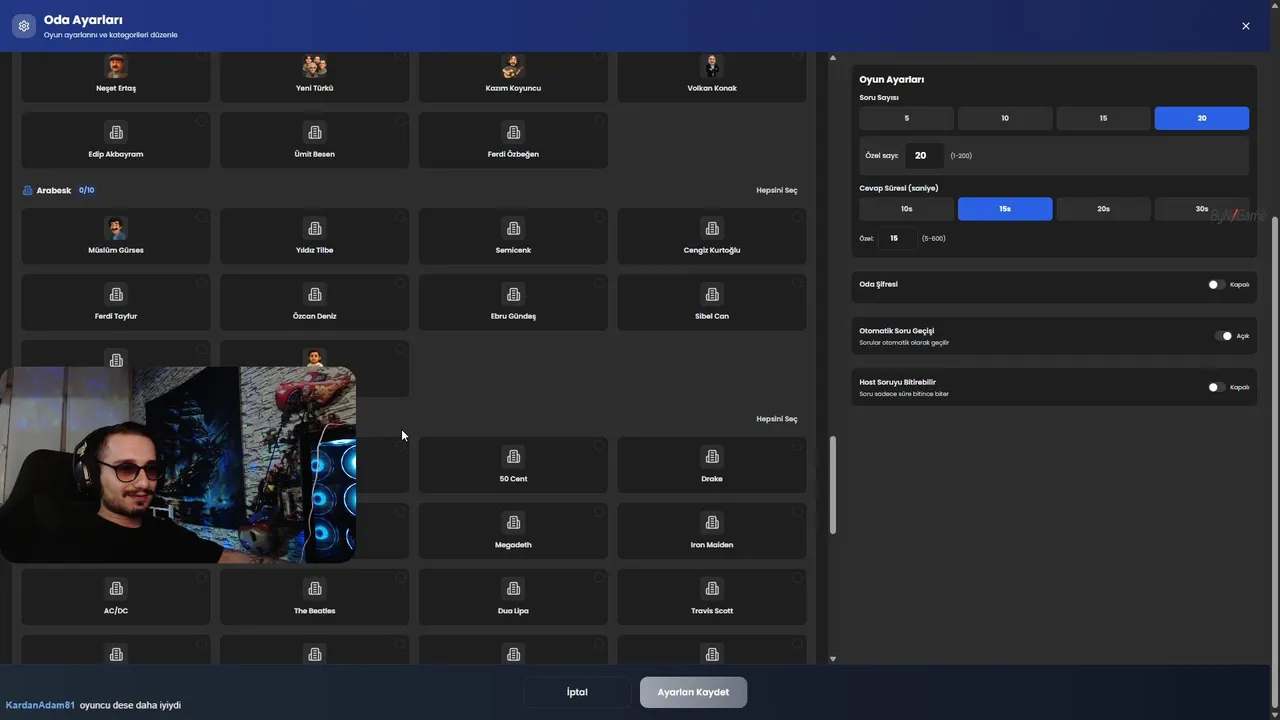This screenshot has width=1280, height=720.
Task: Click the Ferdi Özbeğen placeholder icon
Action: 513,132
